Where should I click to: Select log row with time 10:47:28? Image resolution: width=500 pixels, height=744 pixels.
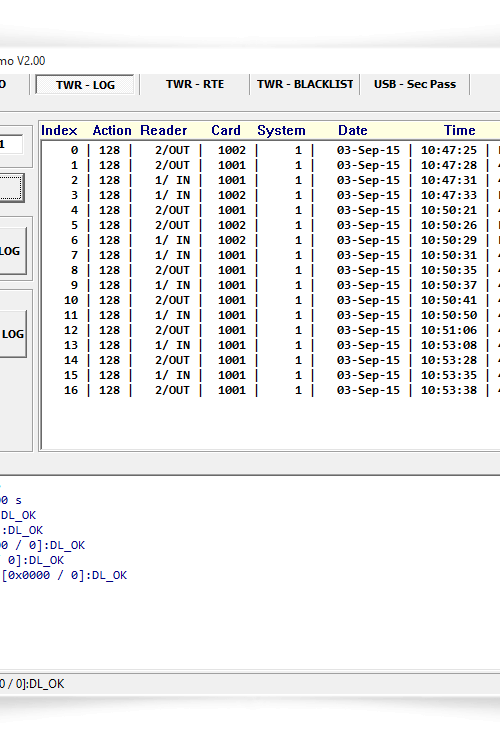(271, 166)
